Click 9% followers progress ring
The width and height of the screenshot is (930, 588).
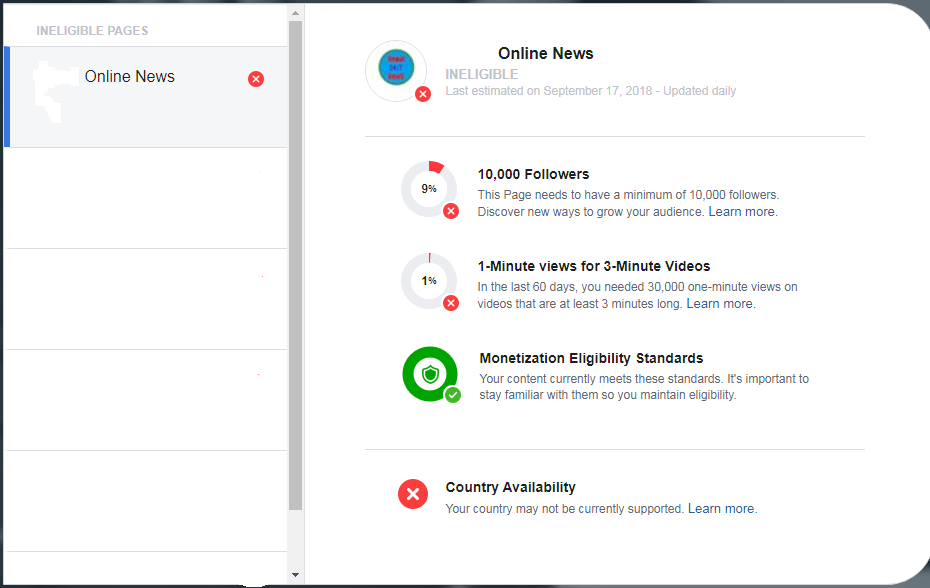tap(429, 189)
